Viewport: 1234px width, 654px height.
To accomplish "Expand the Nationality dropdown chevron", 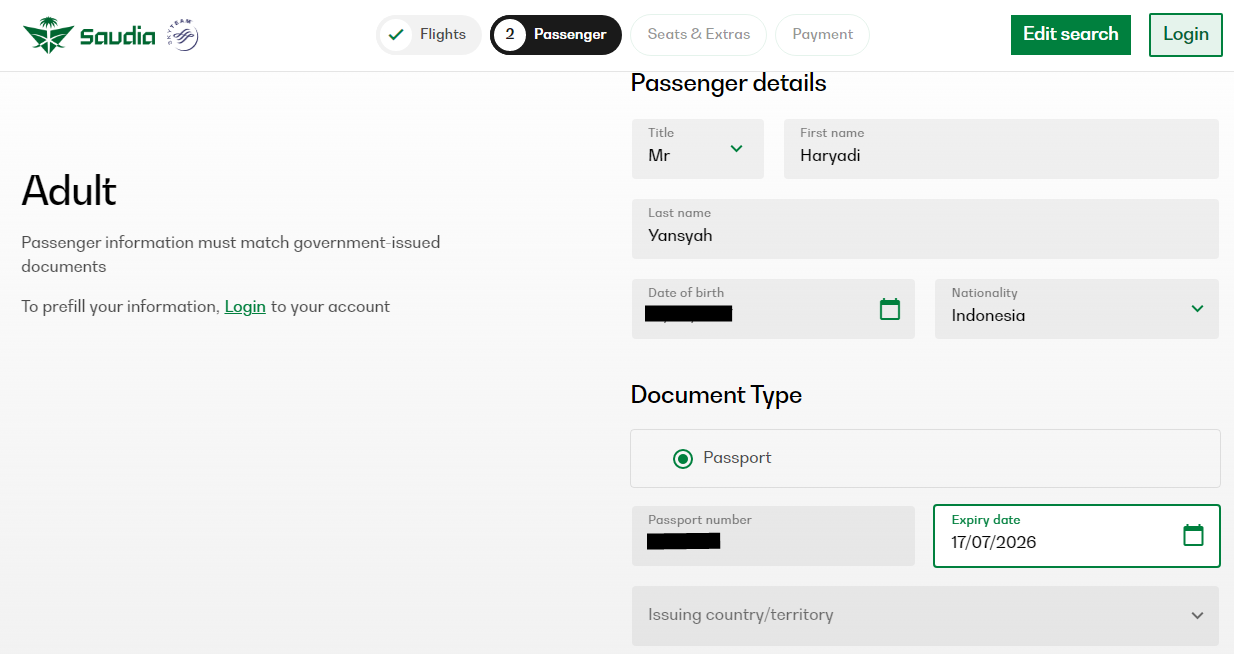I will coord(1197,309).
